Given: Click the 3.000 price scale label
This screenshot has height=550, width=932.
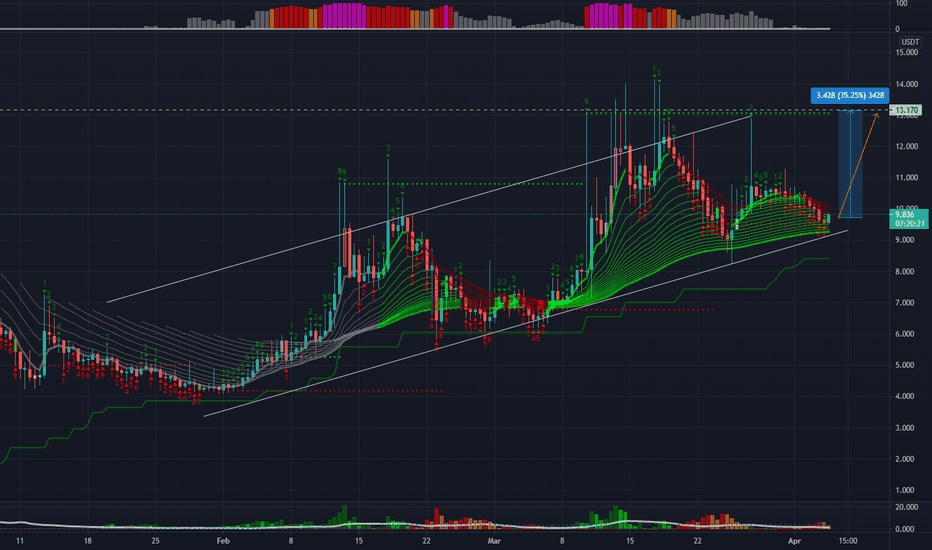Looking at the screenshot, I should [907, 428].
